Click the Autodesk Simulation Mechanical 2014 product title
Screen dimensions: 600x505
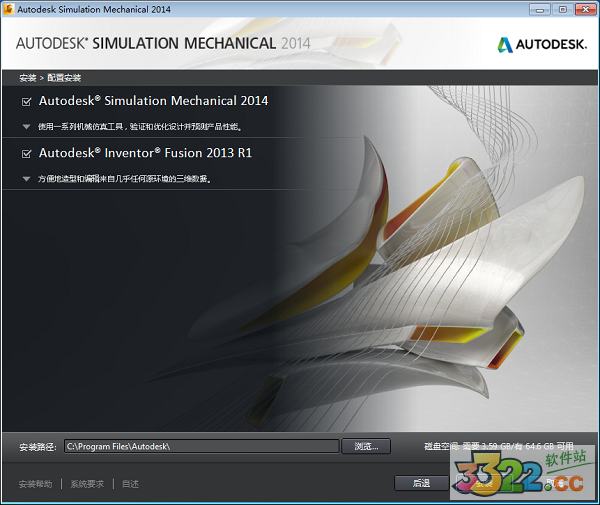(153, 101)
